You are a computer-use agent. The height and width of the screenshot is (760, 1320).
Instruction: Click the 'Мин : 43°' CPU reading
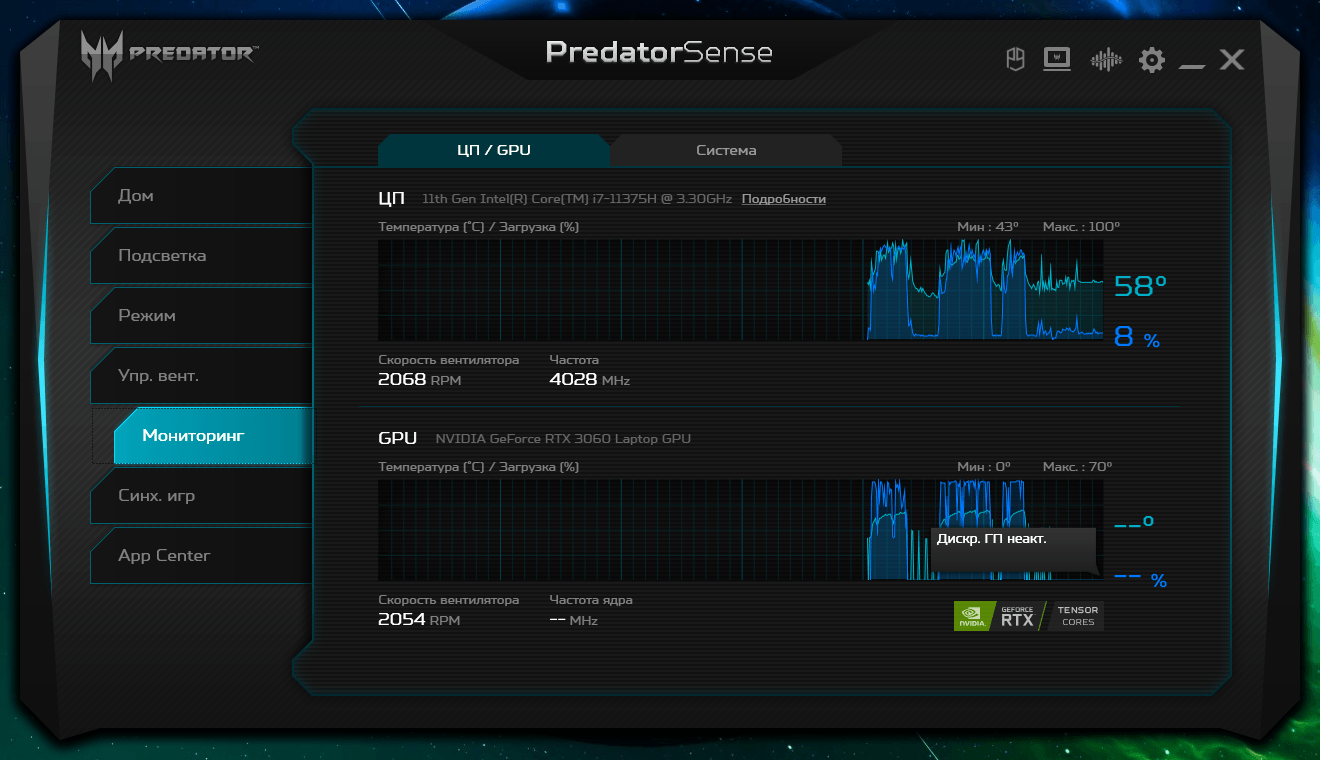coord(988,227)
